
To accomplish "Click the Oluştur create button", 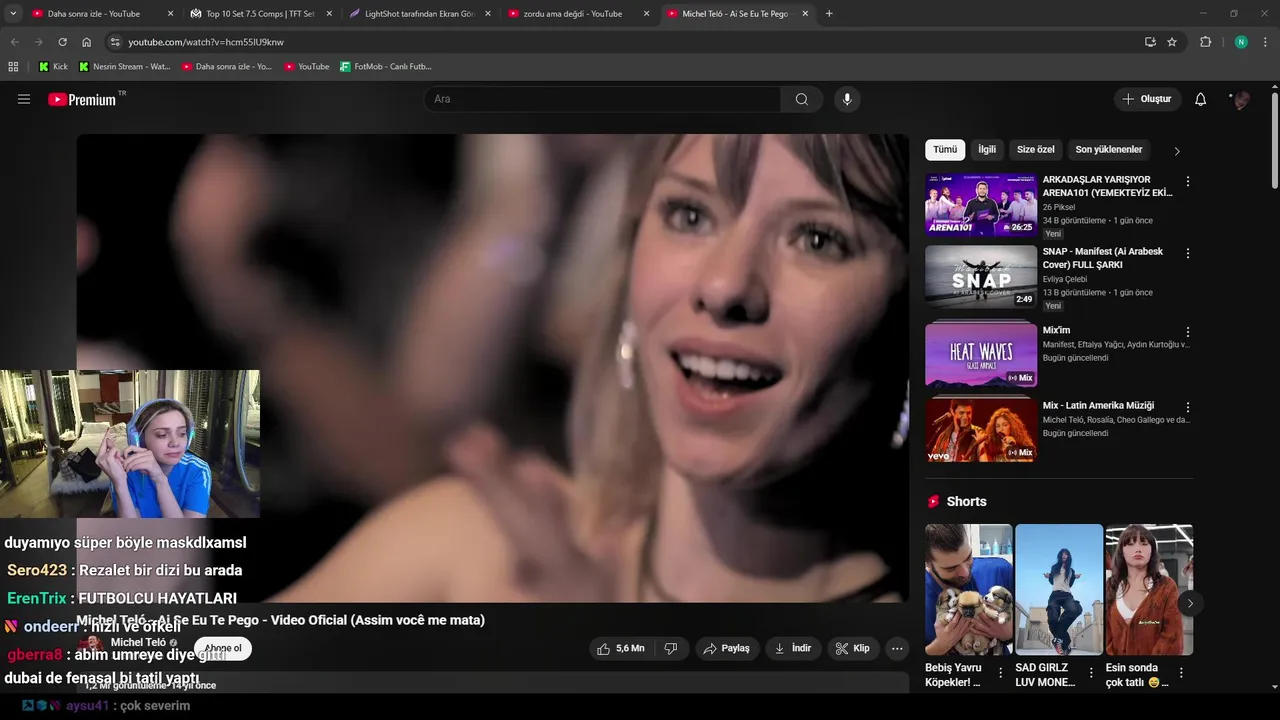I will pos(1147,99).
